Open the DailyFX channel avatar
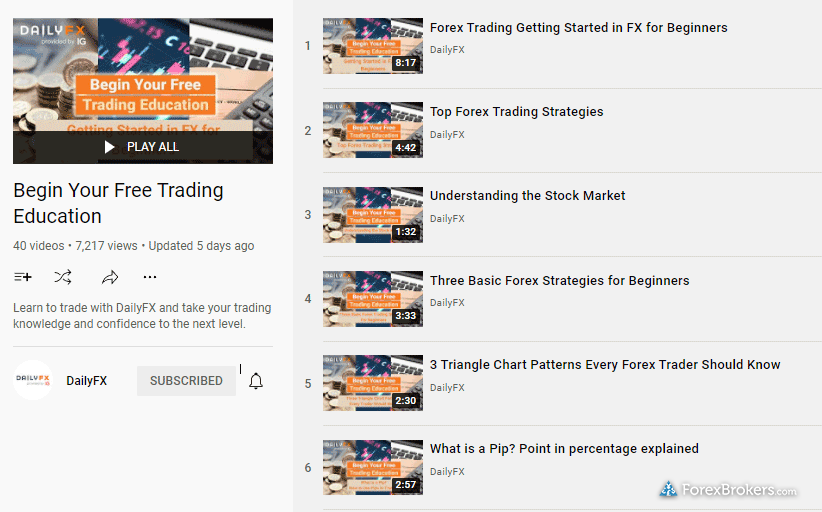This screenshot has height=512, width=822. [33, 380]
